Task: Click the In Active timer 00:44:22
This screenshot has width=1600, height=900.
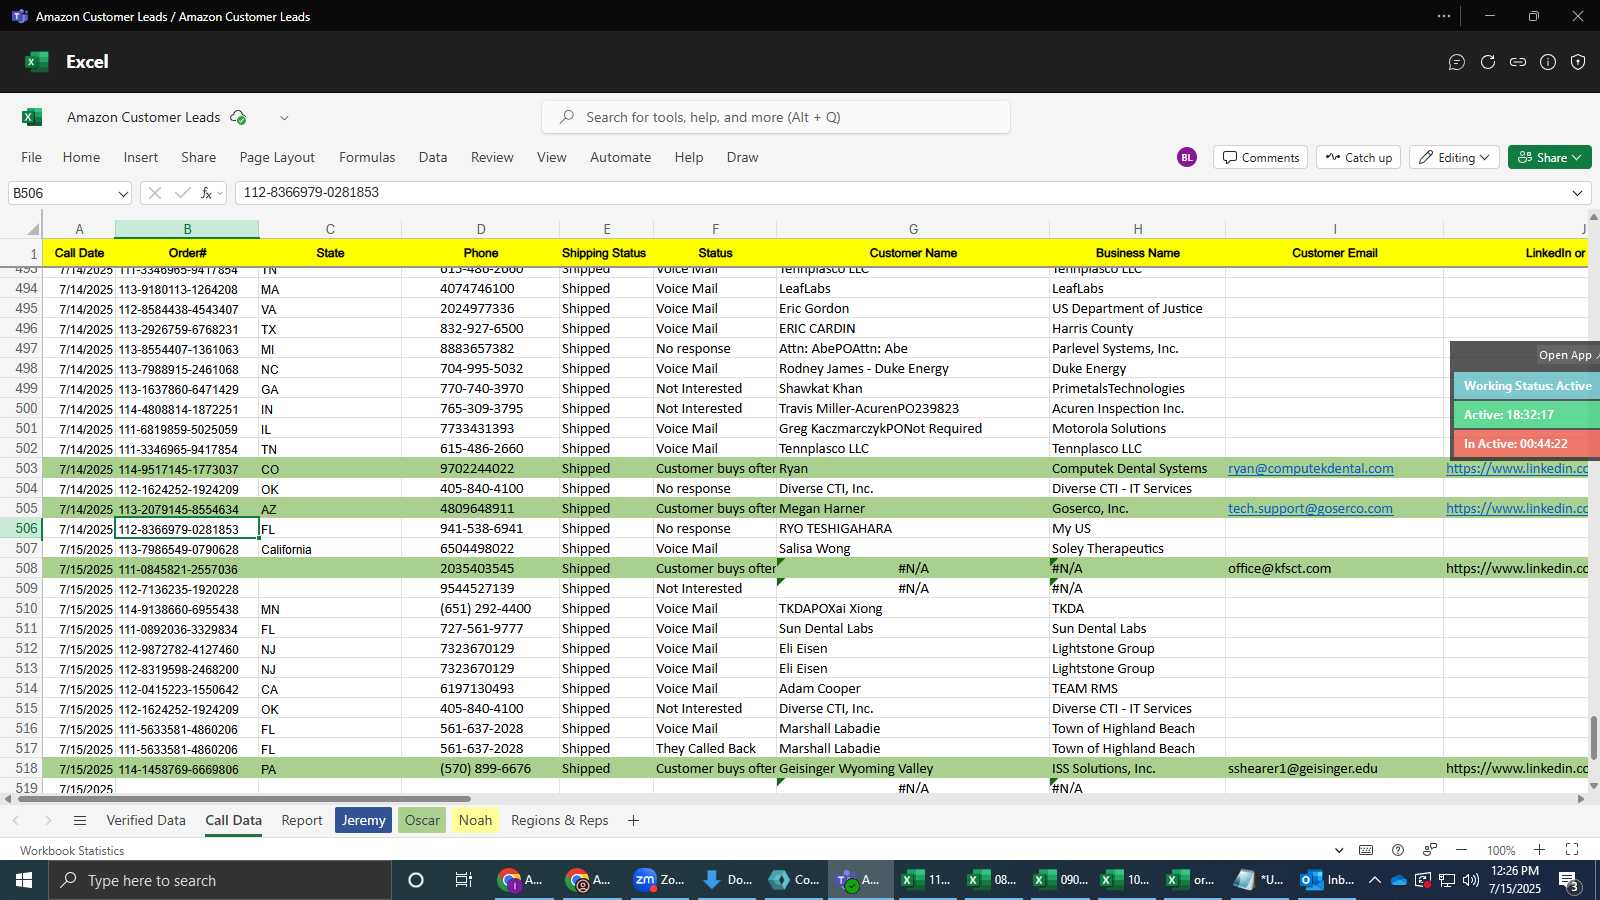Action: click(x=1527, y=444)
